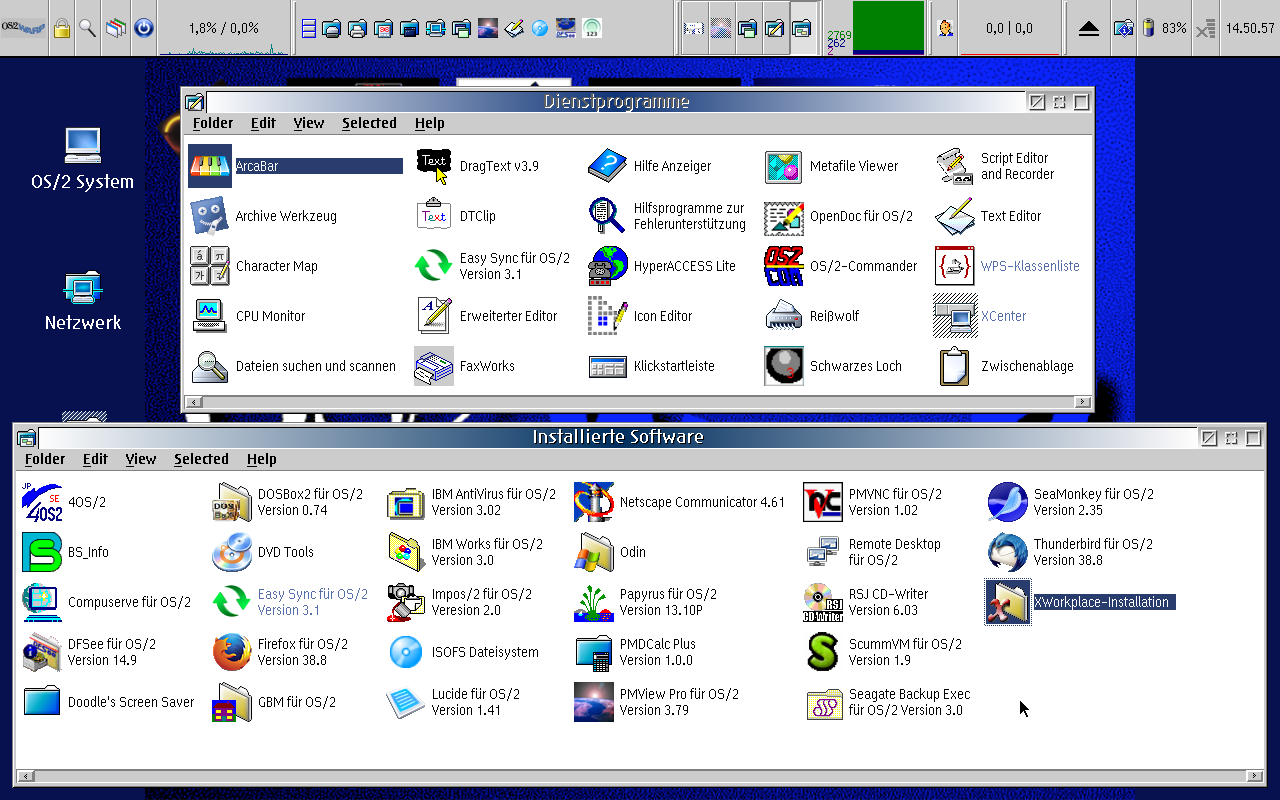The width and height of the screenshot is (1280, 800).
Task: Select RSJ CD-Writer icon
Action: click(x=823, y=602)
